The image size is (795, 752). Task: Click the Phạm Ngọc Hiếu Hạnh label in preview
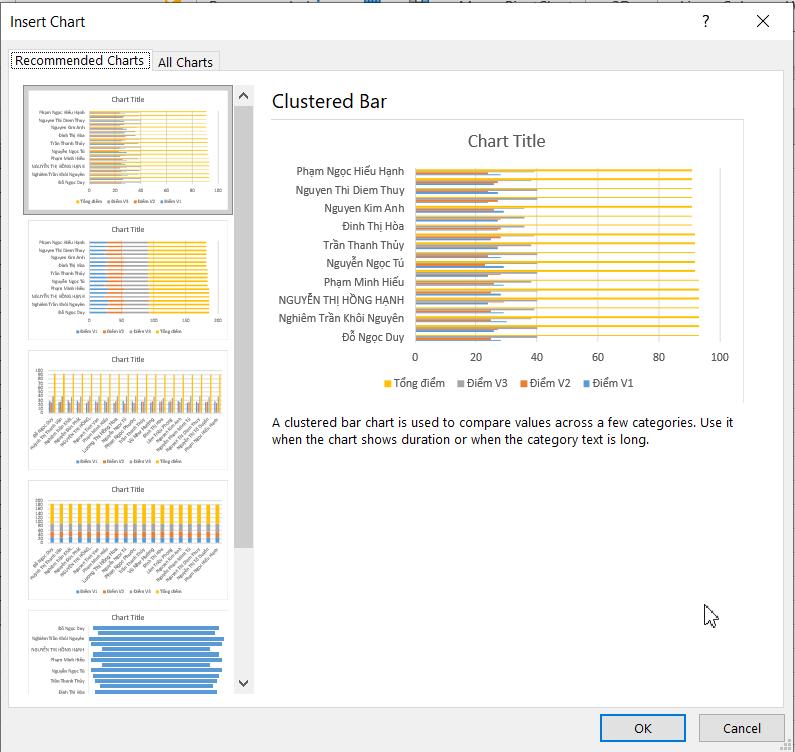350,172
